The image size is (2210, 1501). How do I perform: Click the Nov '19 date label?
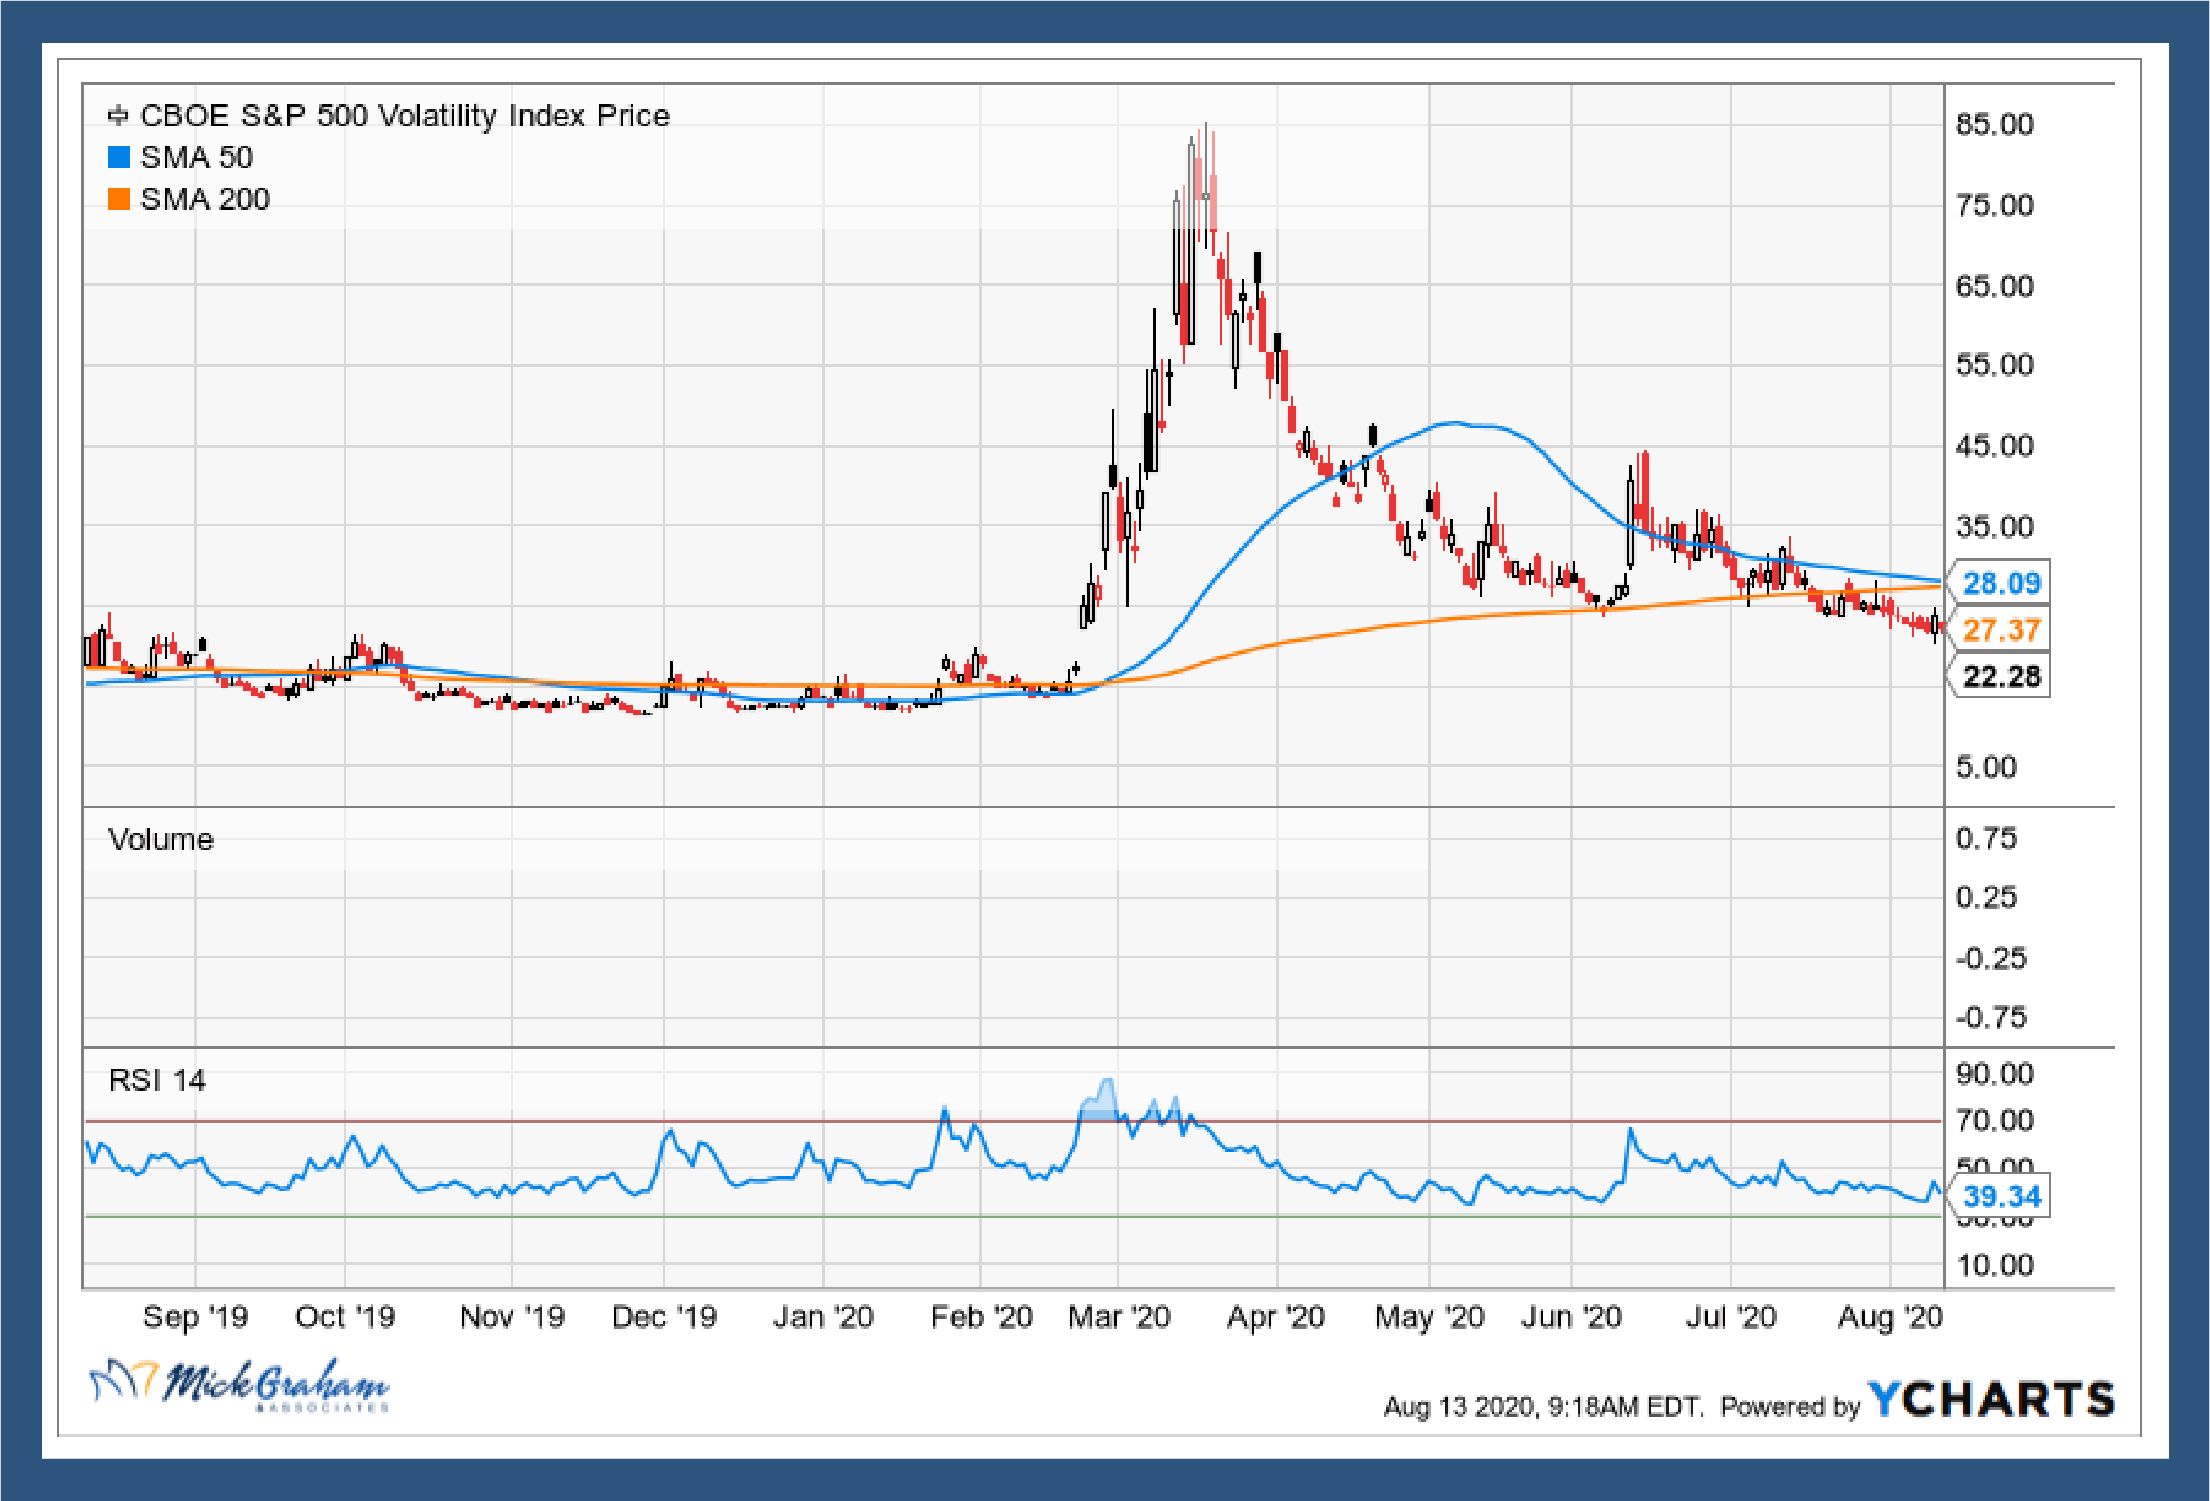coord(512,1316)
